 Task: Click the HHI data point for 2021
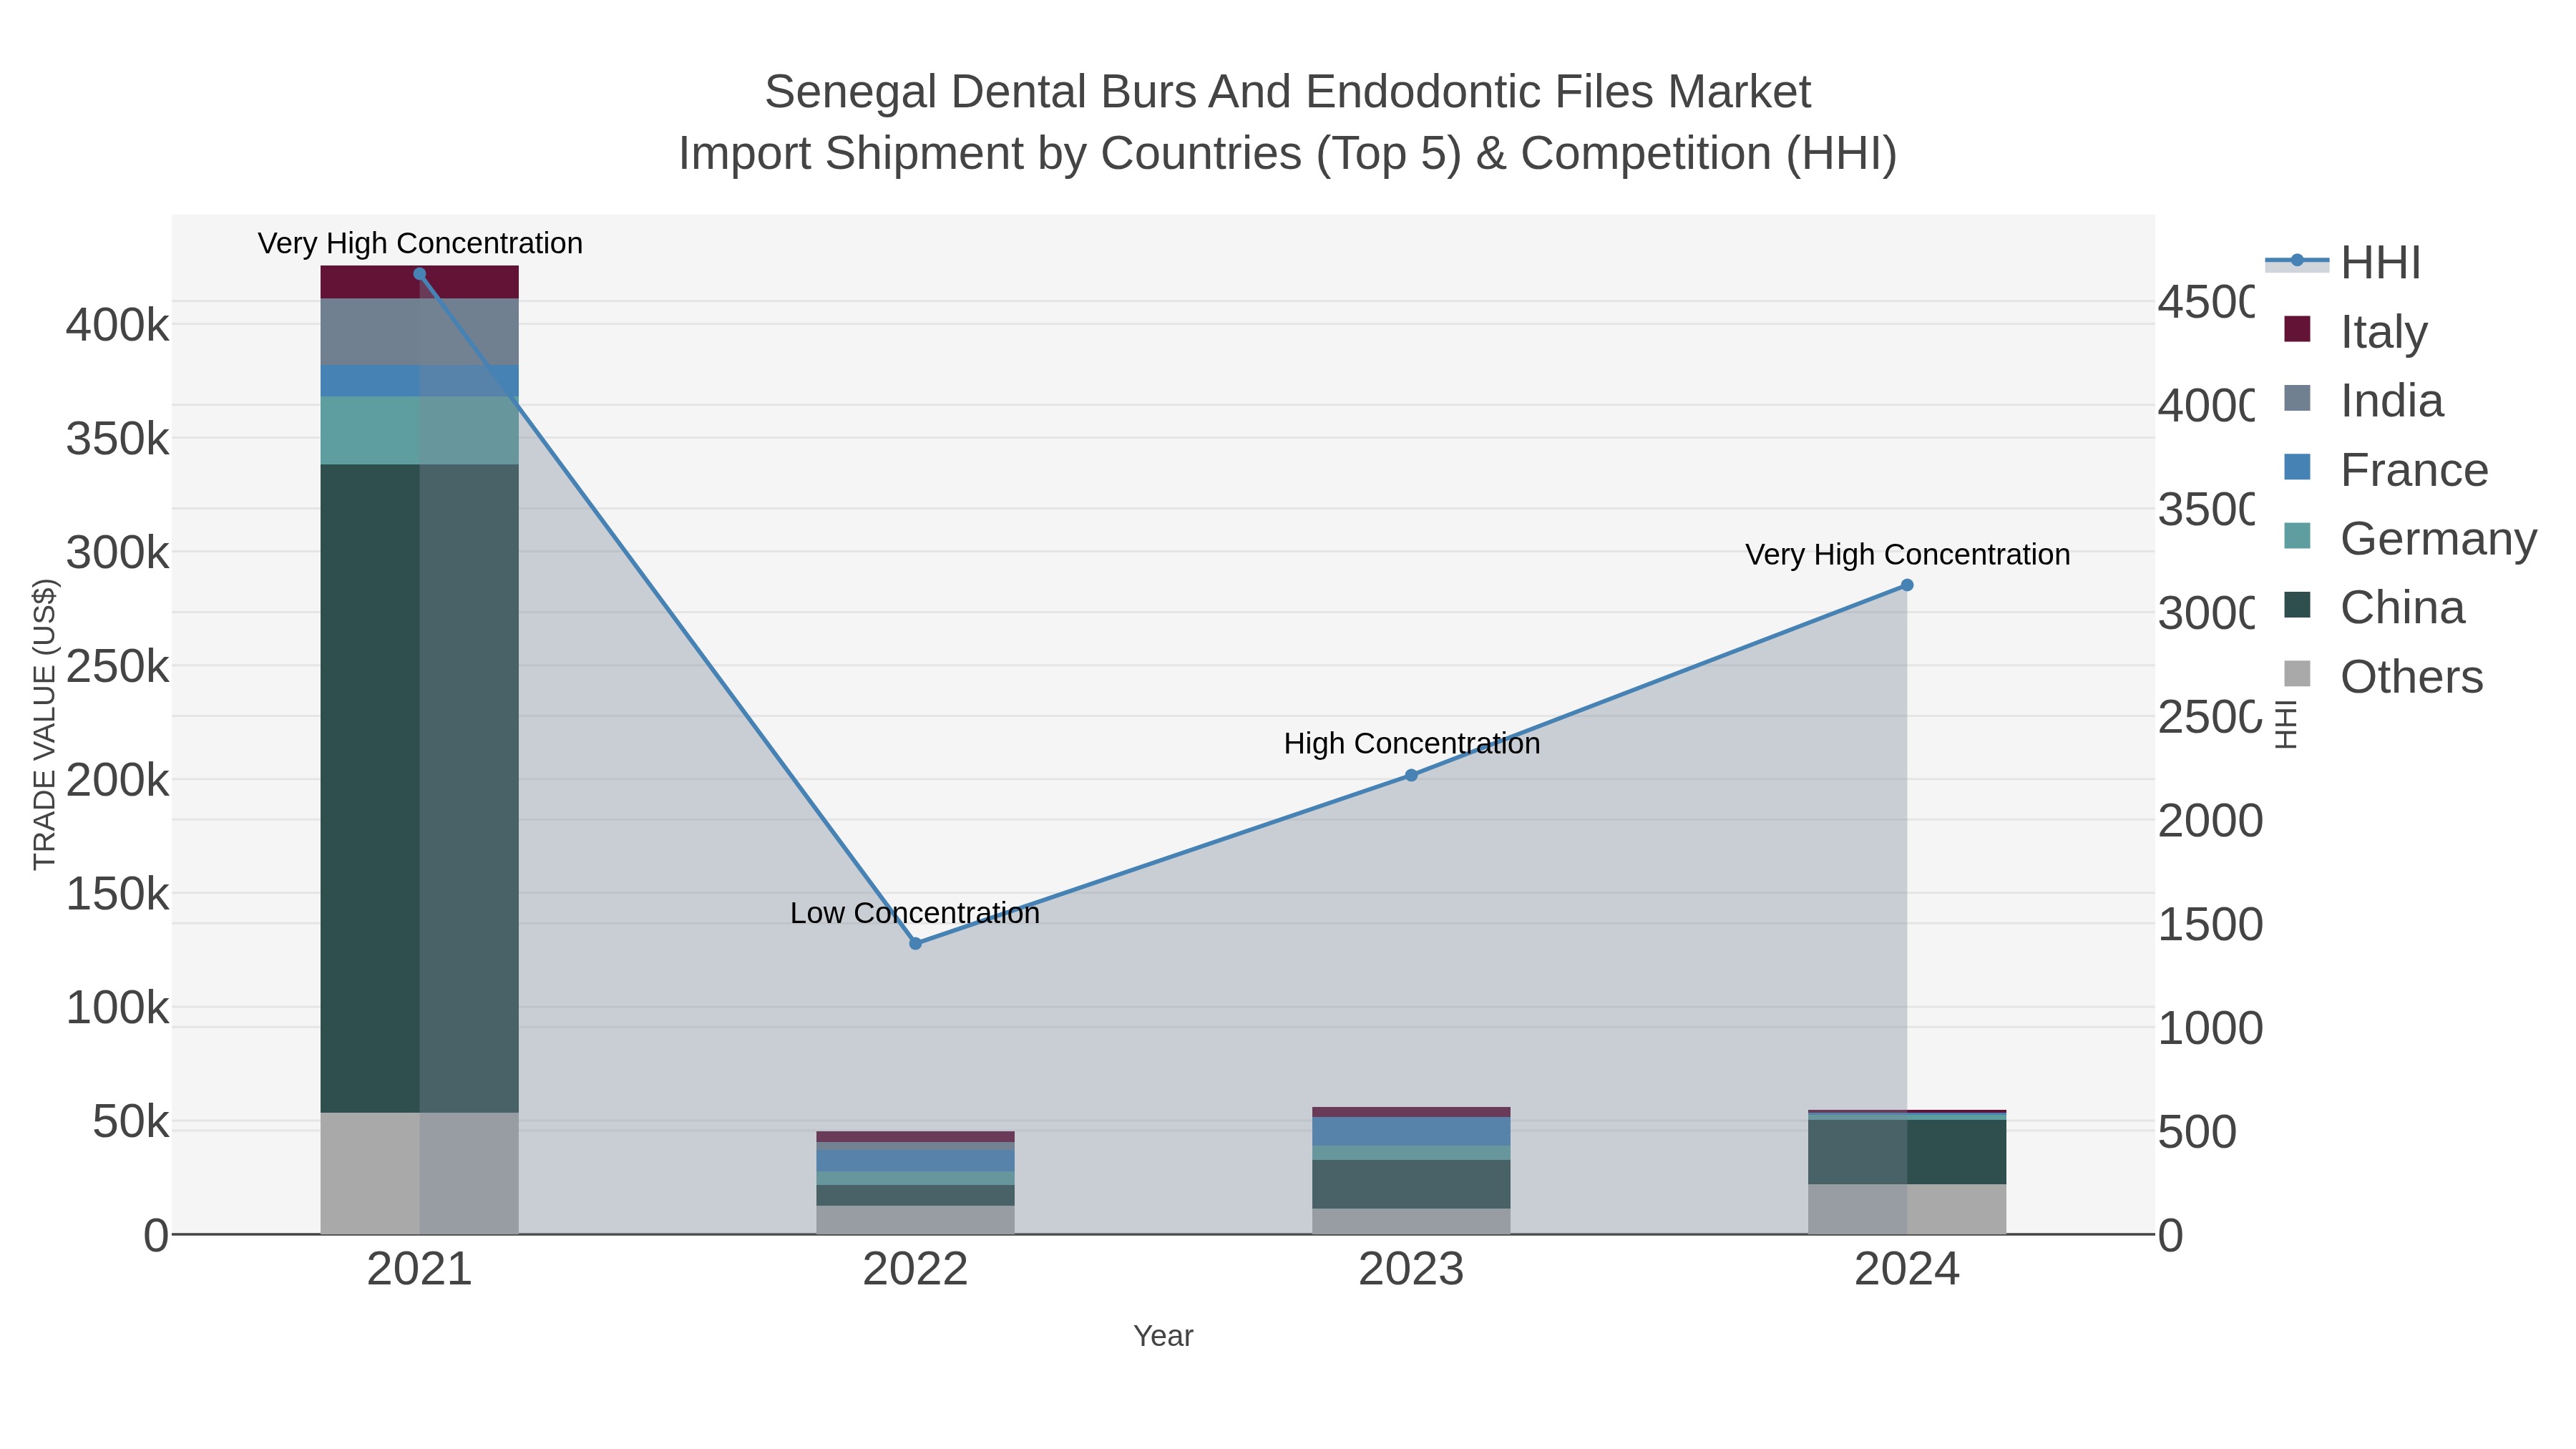(x=419, y=274)
